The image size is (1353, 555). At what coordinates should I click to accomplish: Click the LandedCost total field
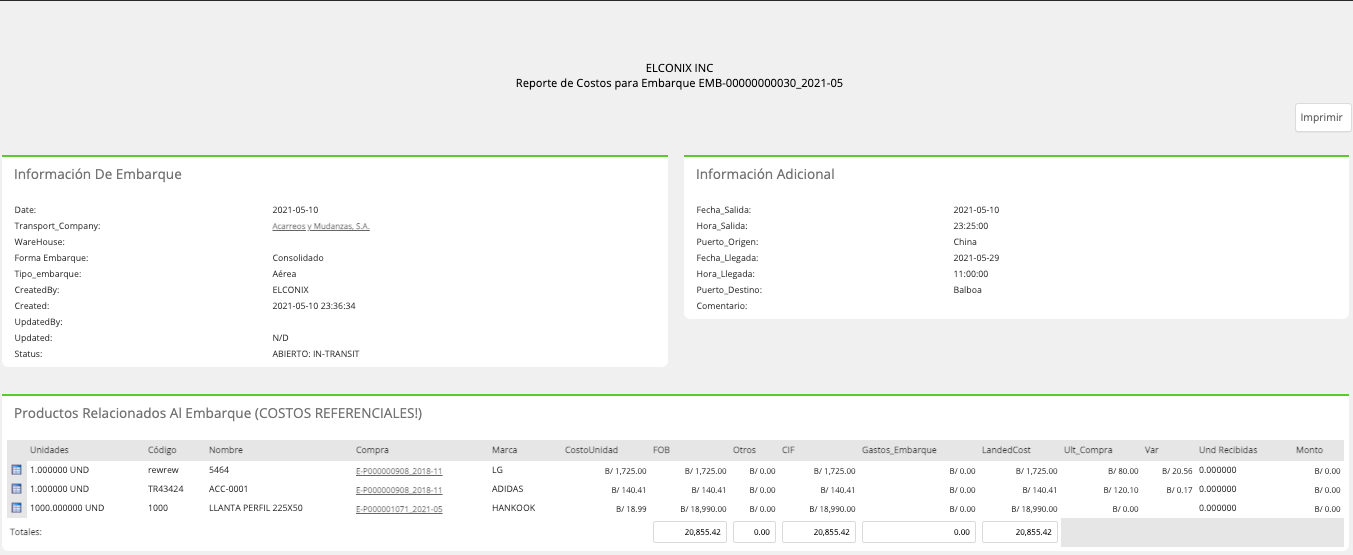pos(1020,532)
